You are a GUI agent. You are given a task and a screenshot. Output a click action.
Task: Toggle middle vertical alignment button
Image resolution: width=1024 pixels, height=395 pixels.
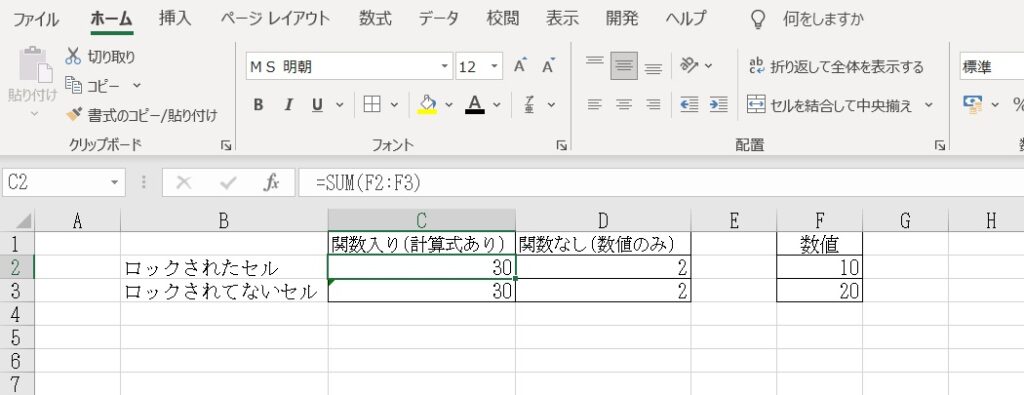(x=624, y=66)
